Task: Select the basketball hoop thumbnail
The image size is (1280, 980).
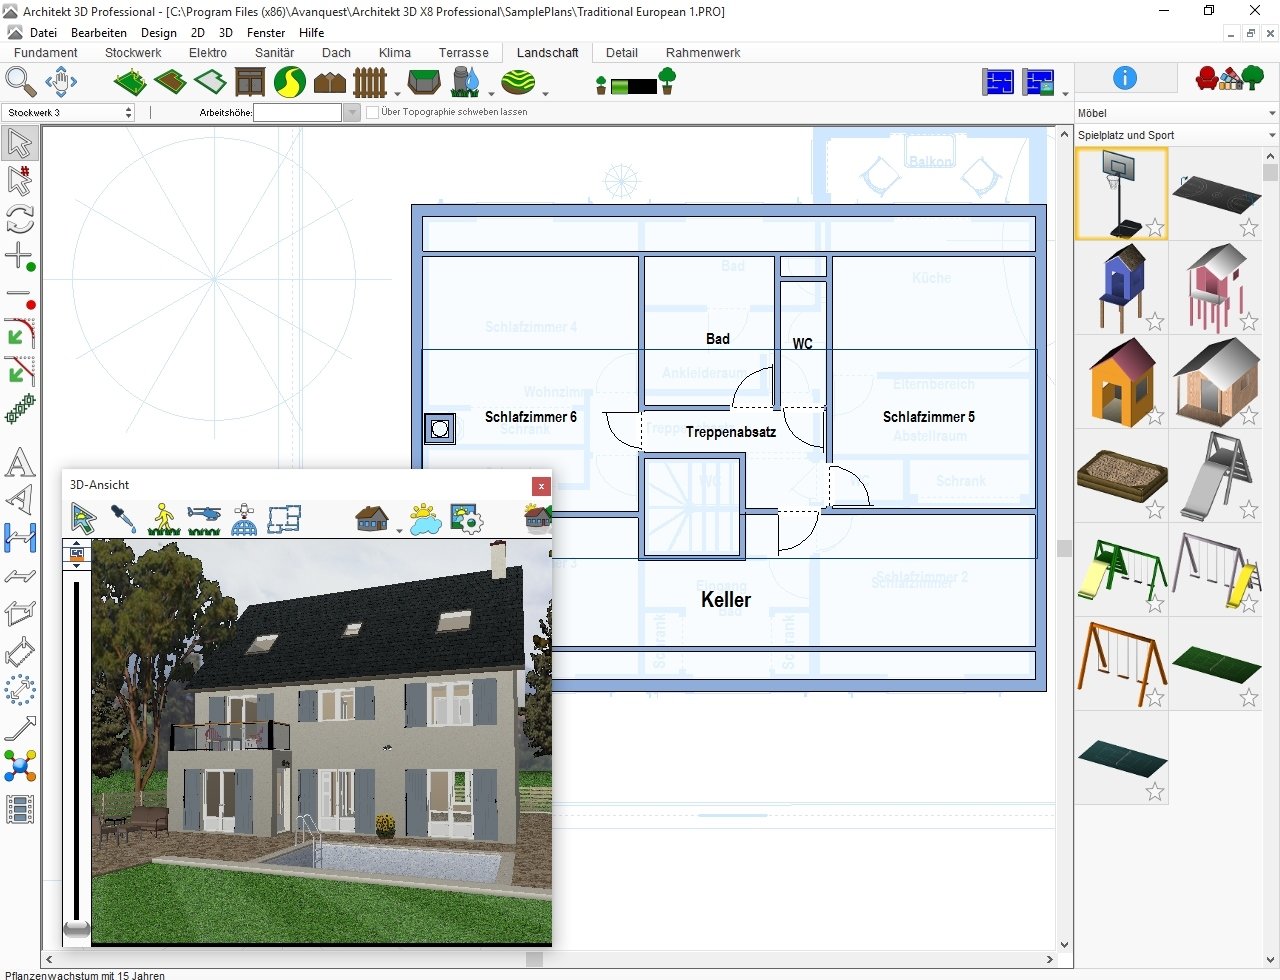Action: pos(1121,194)
